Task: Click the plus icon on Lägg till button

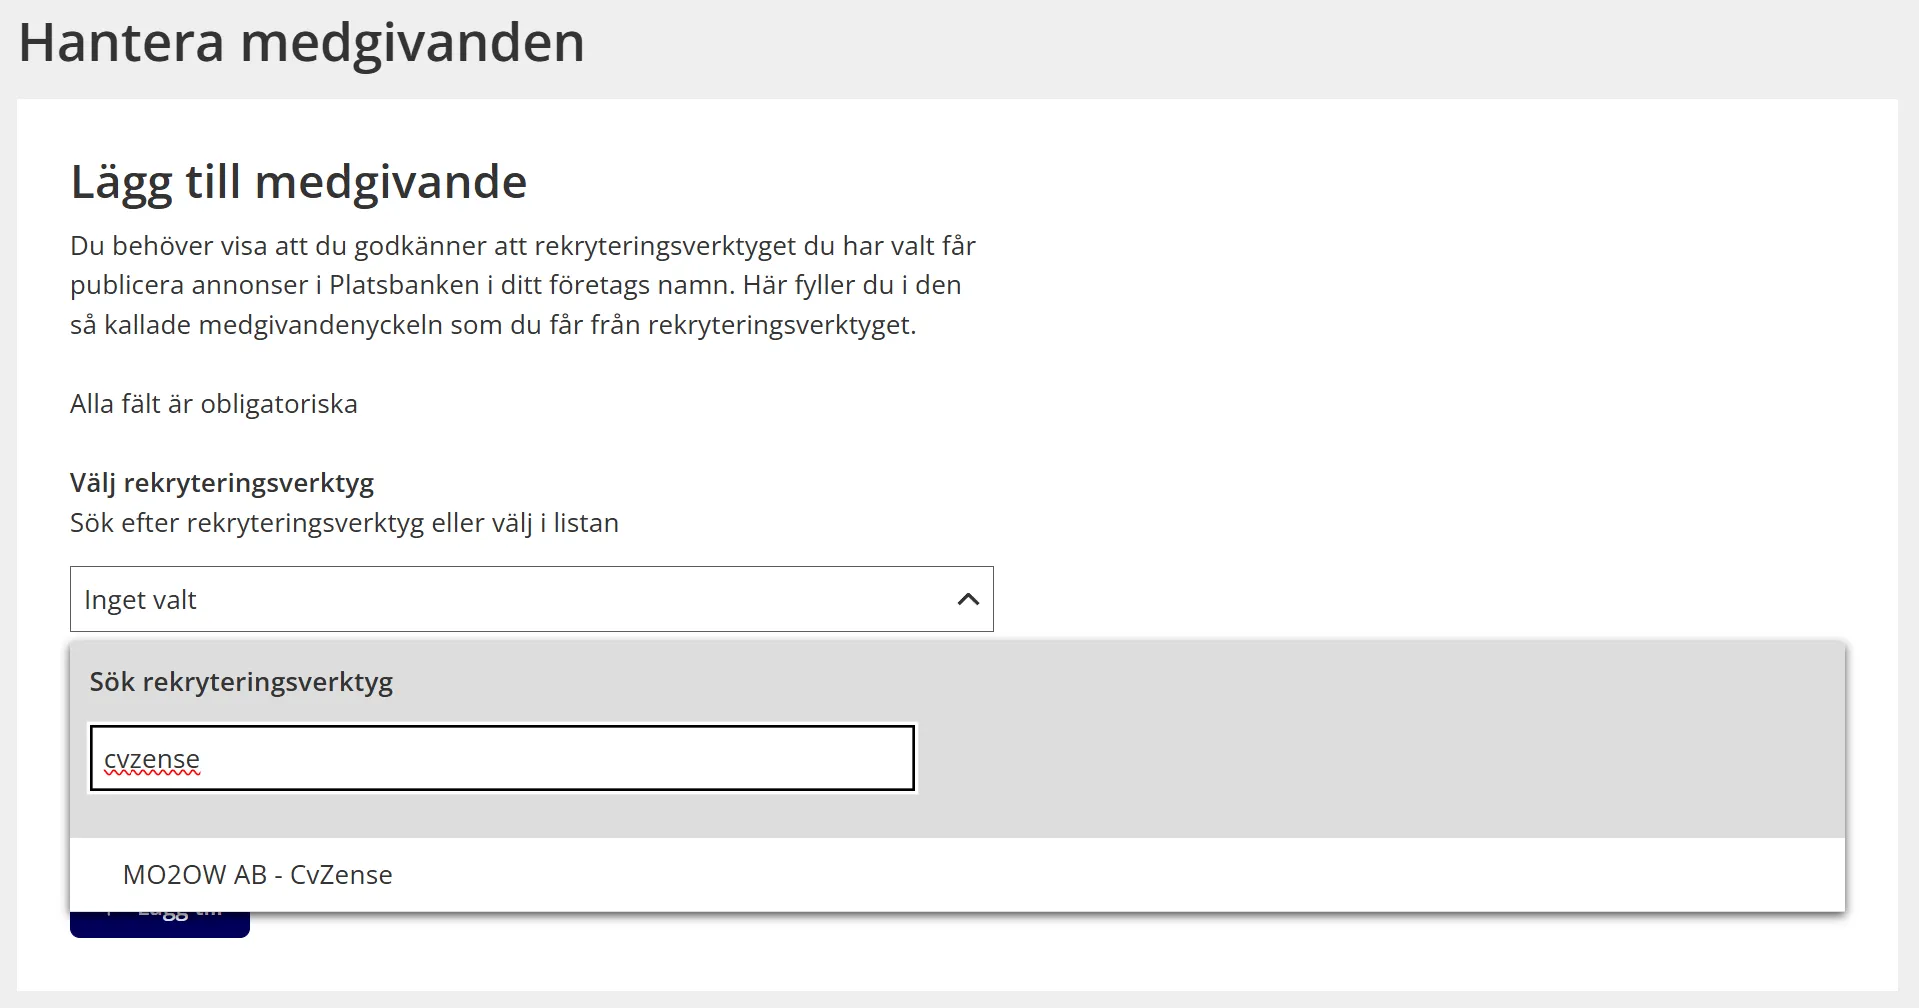Action: 112,912
